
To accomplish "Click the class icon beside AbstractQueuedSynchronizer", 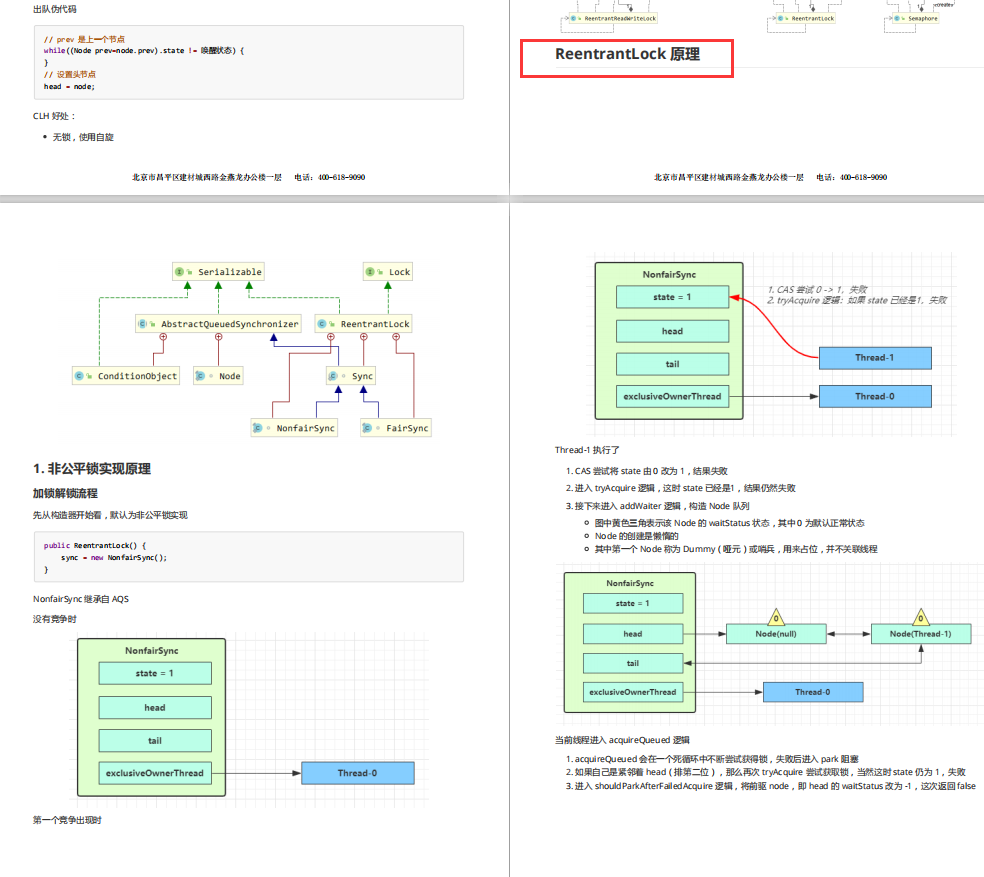I will coord(142,324).
